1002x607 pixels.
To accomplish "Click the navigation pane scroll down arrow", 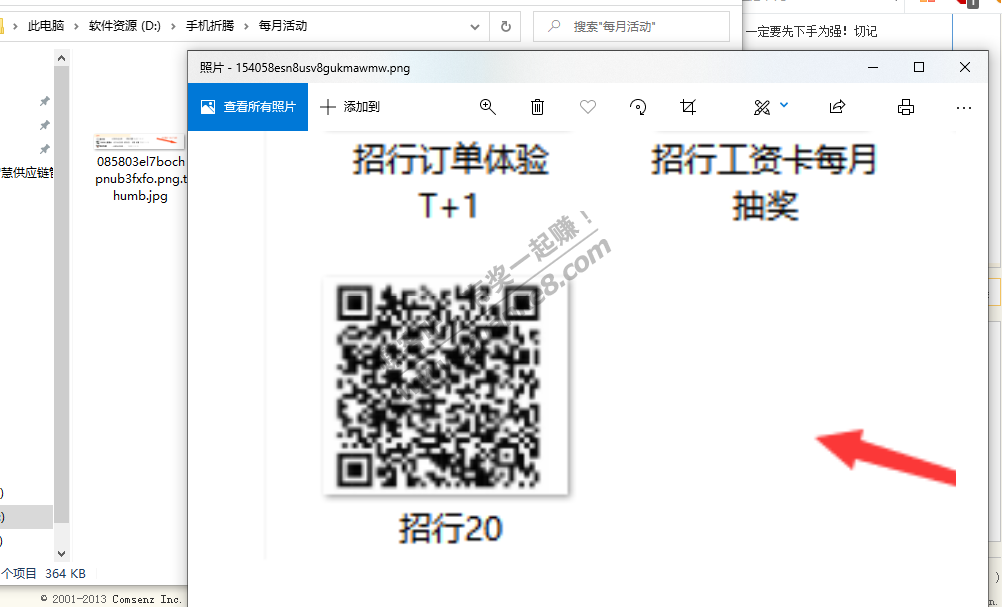I will pos(61,553).
